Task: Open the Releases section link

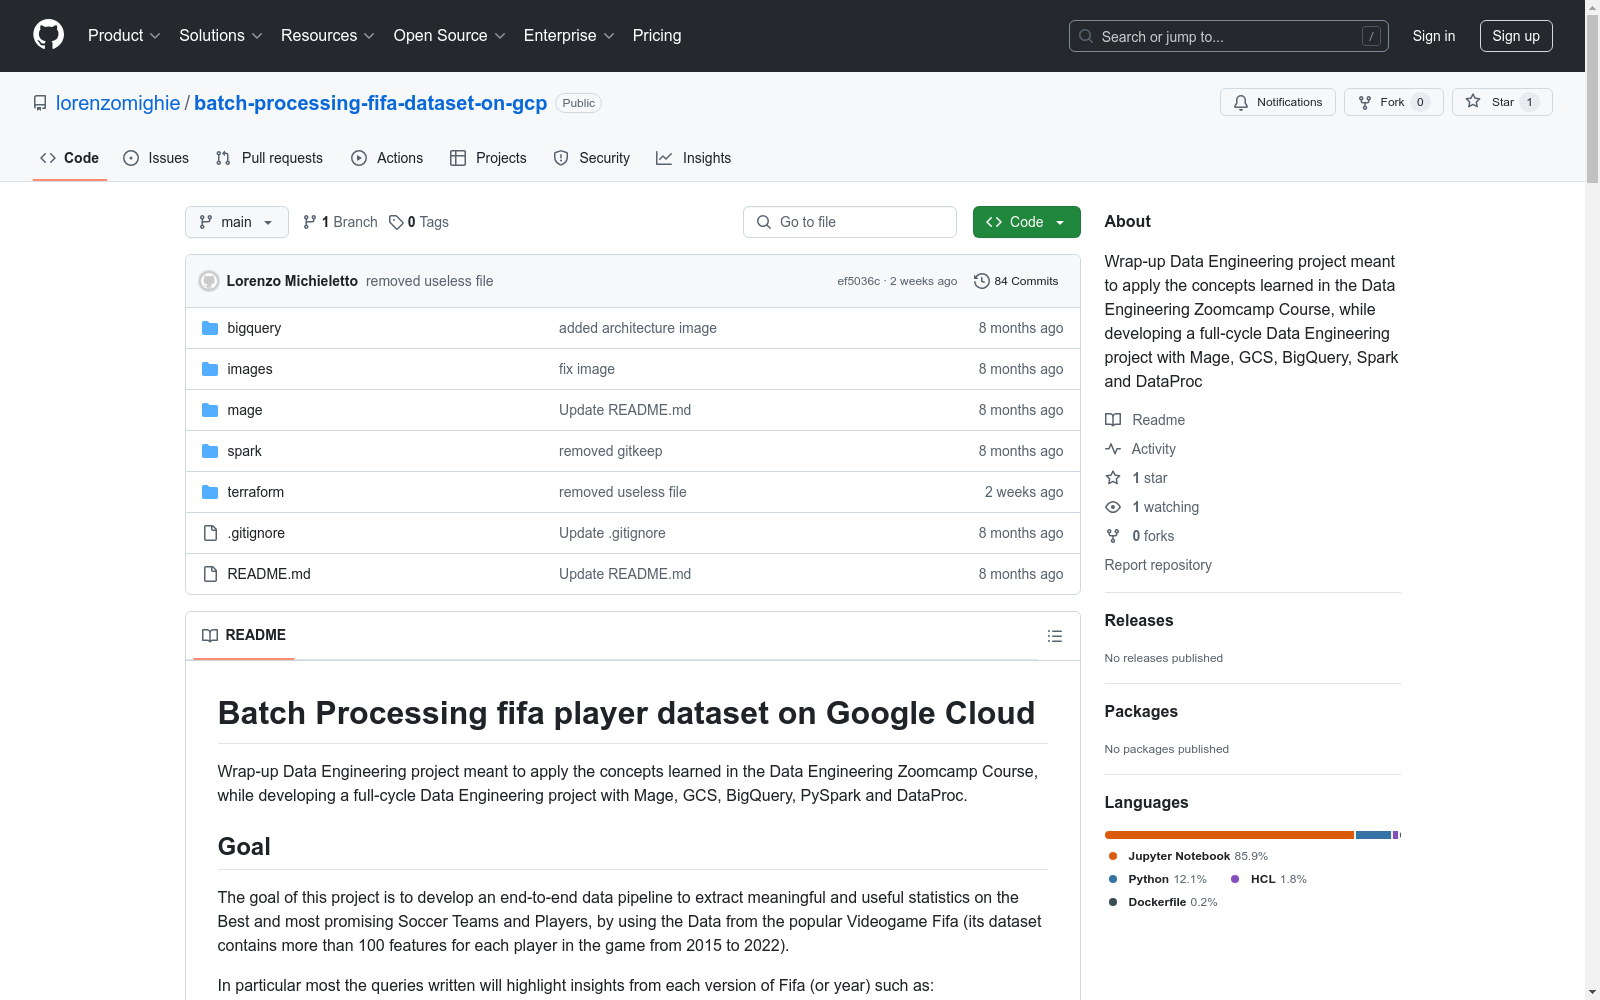Action: pyautogui.click(x=1139, y=620)
